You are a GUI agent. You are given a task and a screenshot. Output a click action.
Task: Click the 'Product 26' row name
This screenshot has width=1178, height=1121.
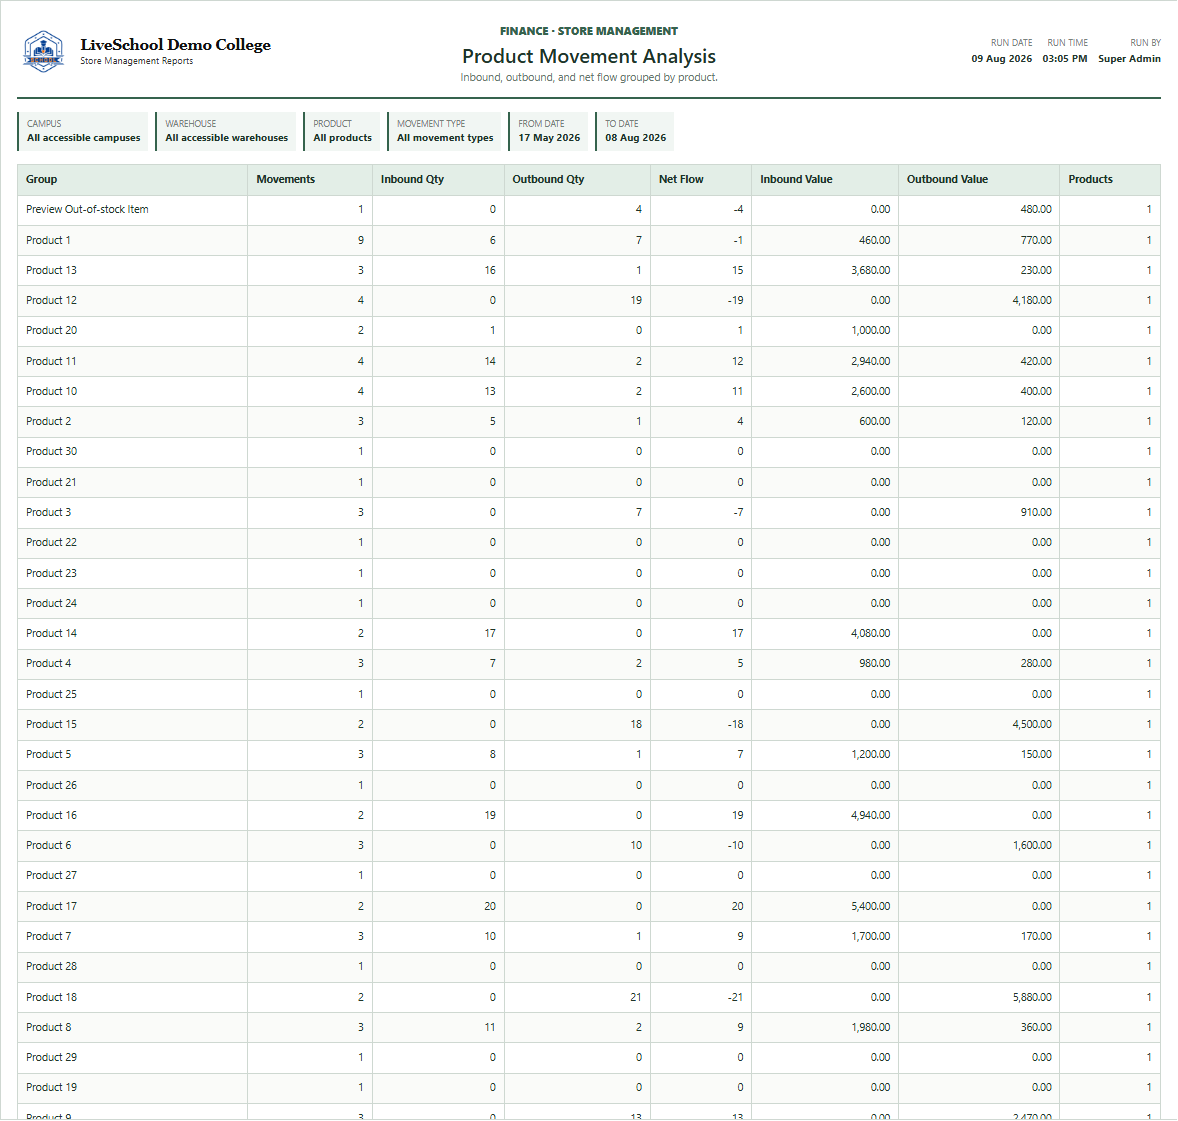[51, 785]
